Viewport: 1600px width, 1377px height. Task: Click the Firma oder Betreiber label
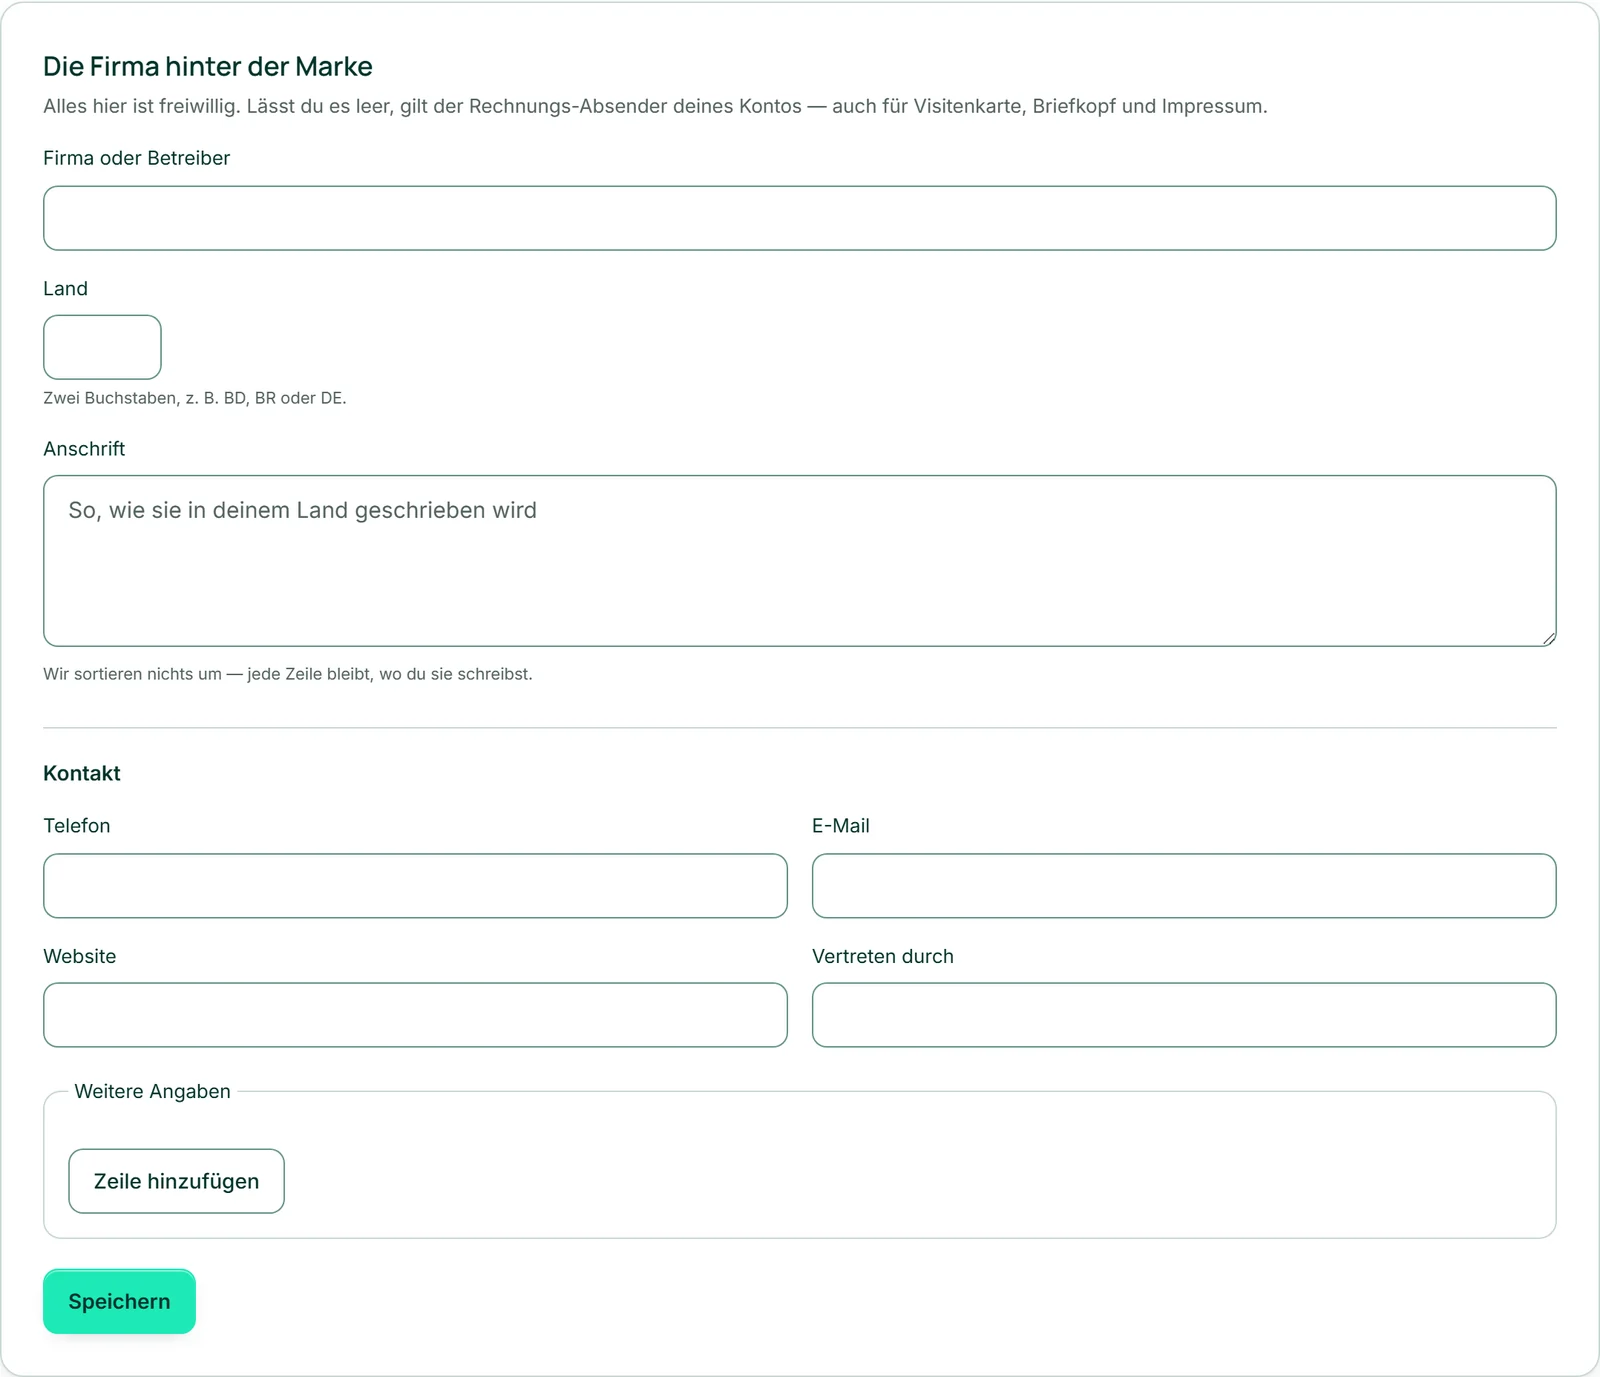click(136, 158)
